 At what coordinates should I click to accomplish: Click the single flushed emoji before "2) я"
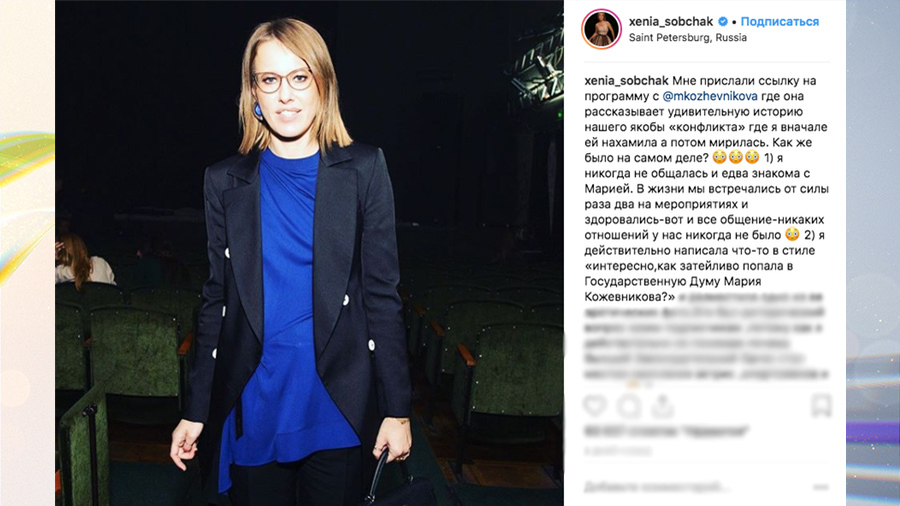(x=792, y=235)
